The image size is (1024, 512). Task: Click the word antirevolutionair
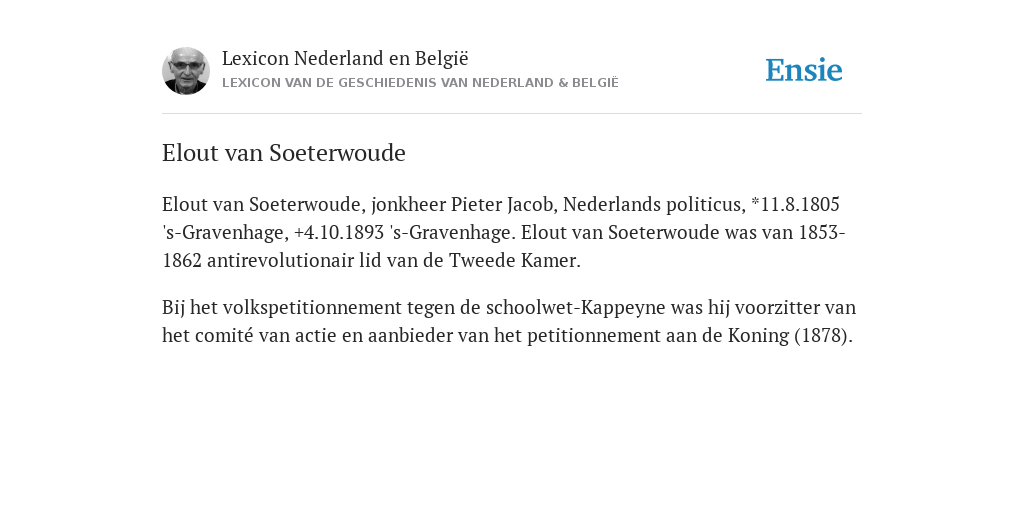[x=280, y=261]
